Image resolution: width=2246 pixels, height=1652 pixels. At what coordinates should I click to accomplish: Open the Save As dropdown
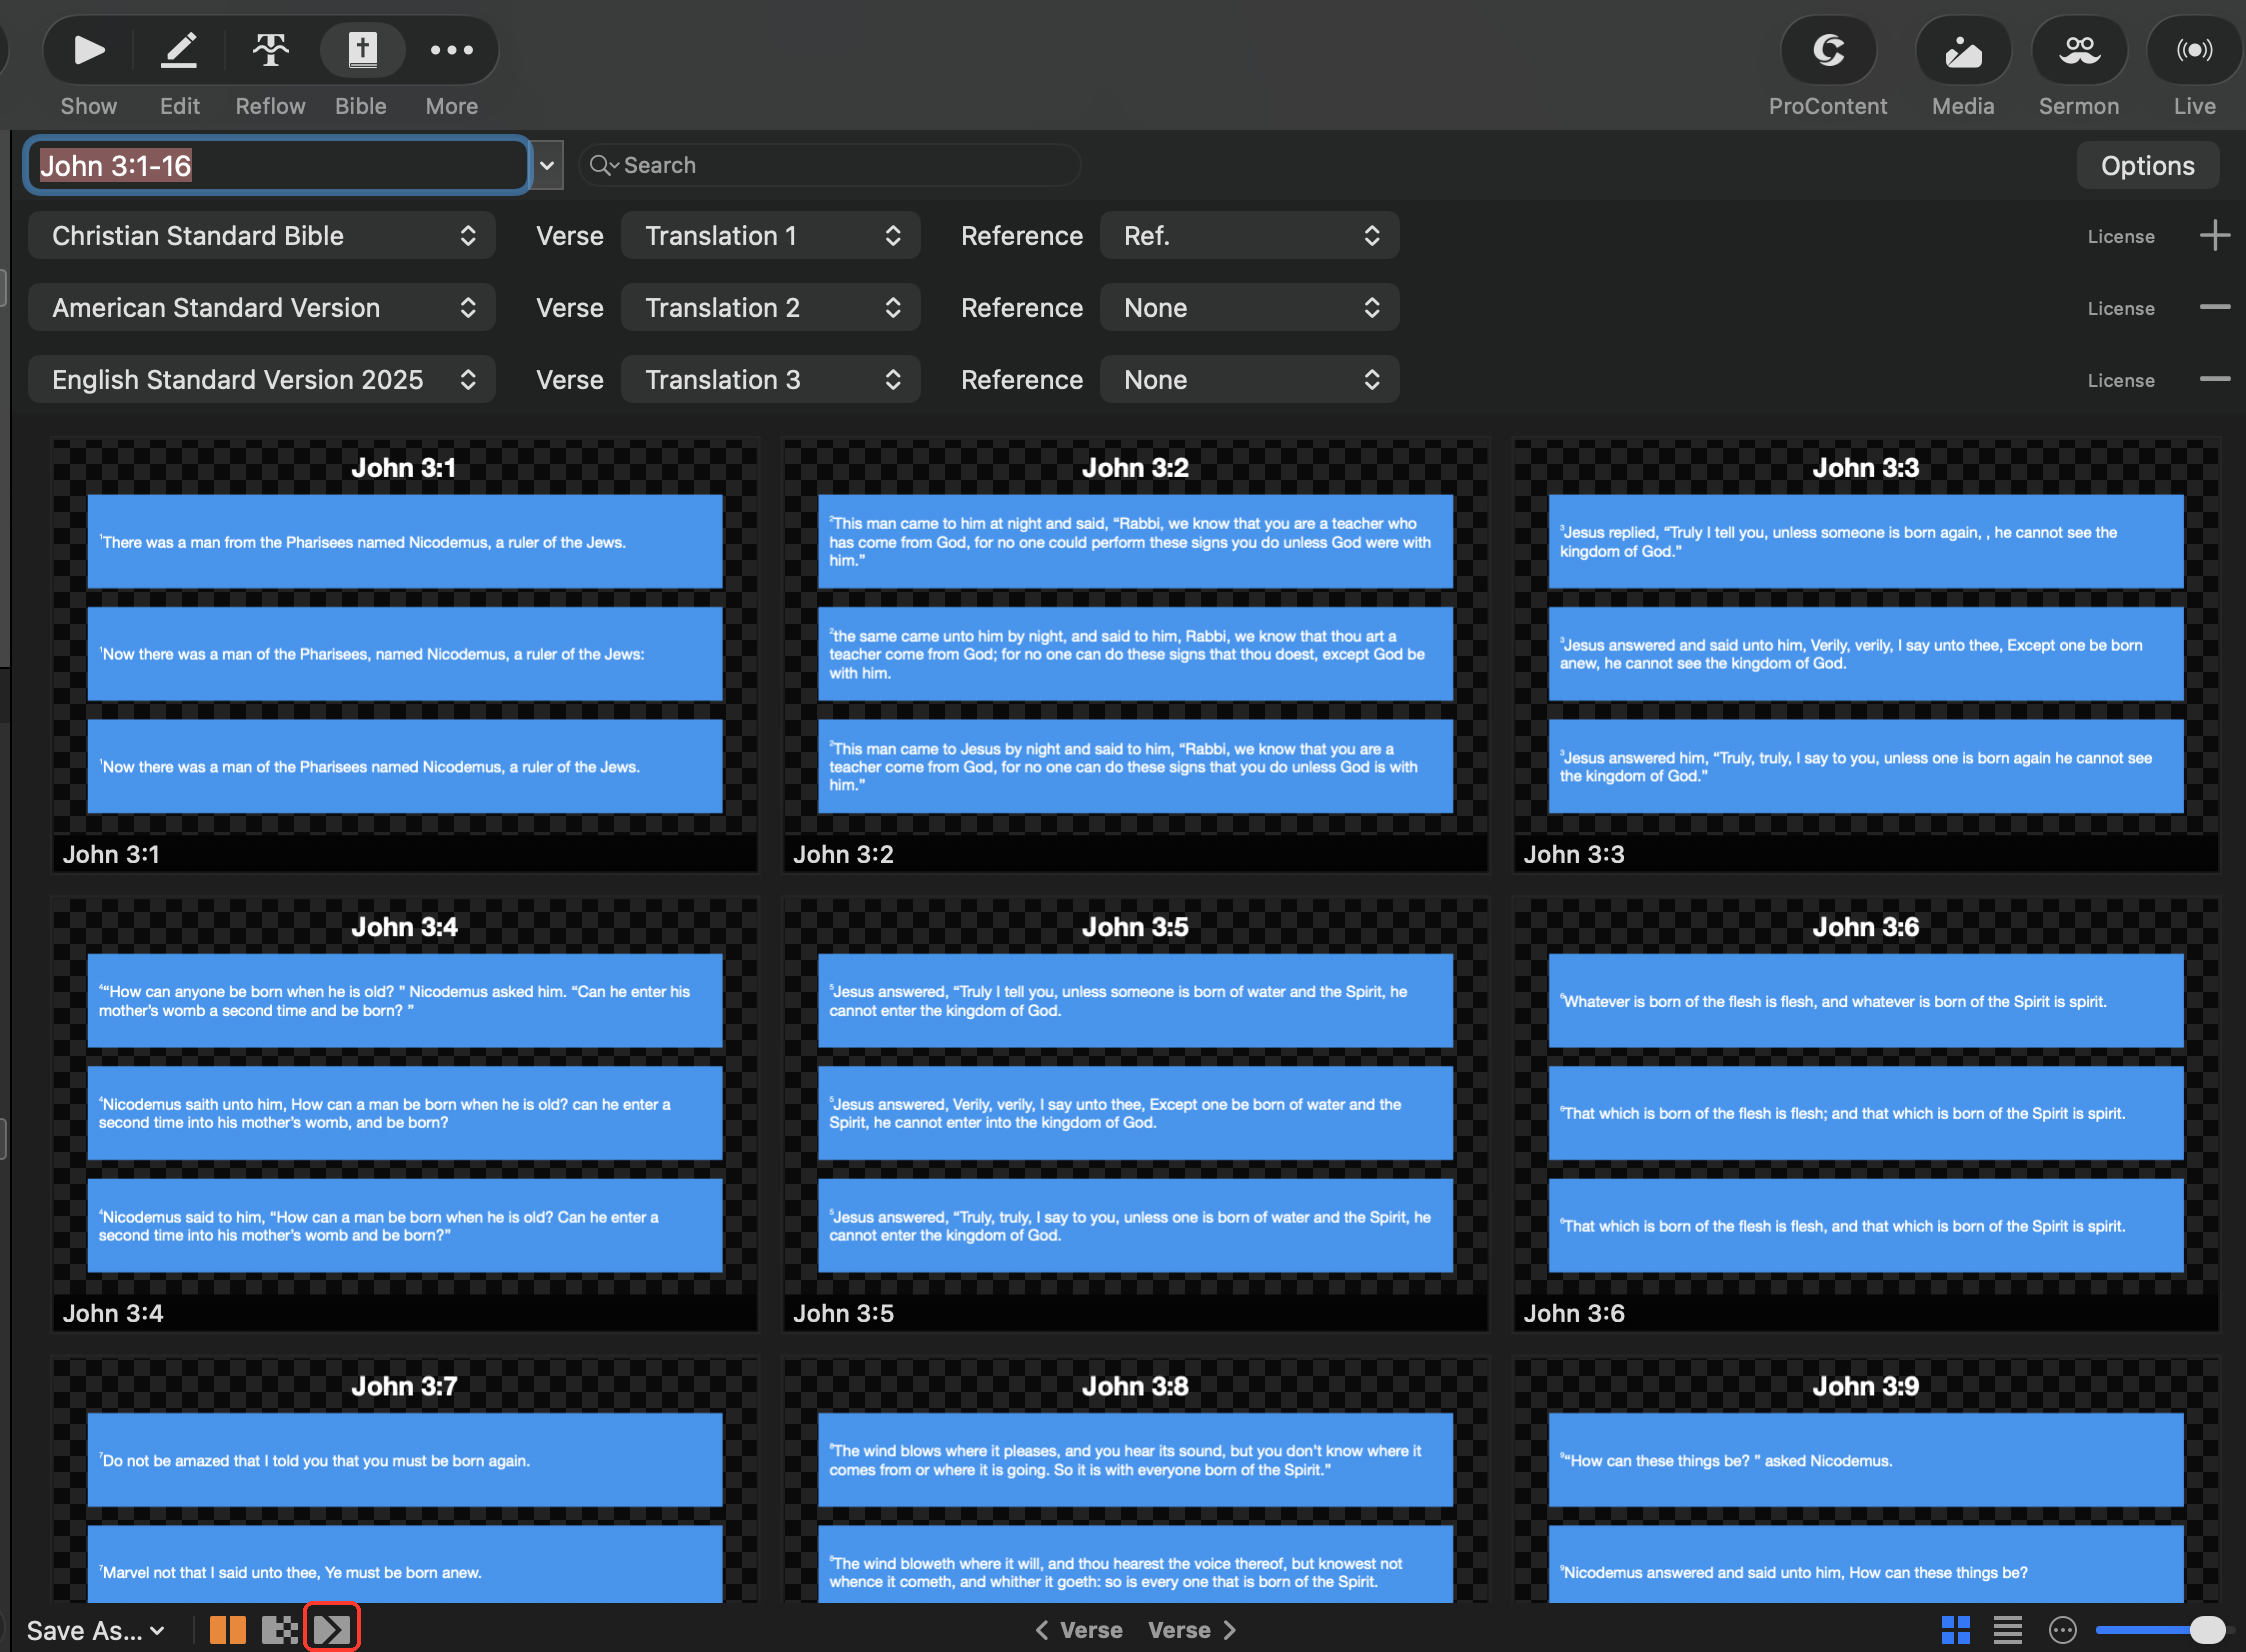coord(95,1630)
